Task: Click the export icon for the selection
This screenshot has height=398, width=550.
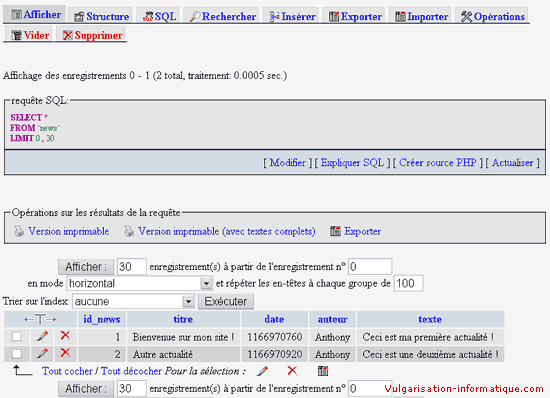Action: [323, 371]
